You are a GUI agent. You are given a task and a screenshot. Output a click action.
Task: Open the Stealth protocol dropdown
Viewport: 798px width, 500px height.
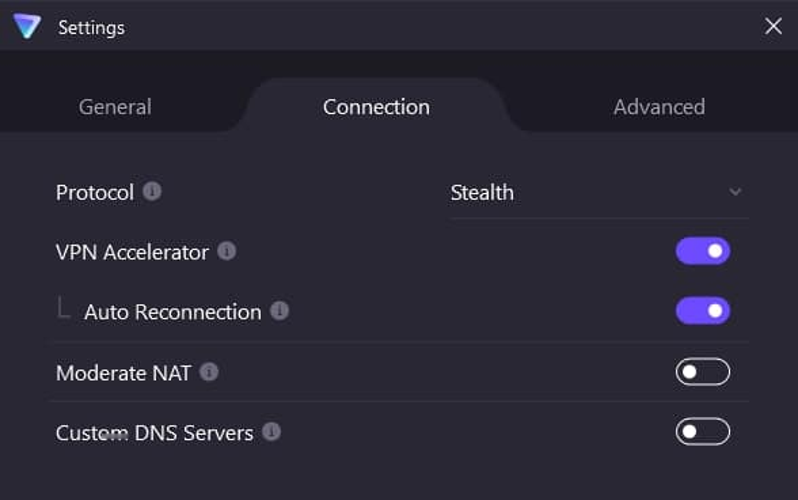coord(597,192)
